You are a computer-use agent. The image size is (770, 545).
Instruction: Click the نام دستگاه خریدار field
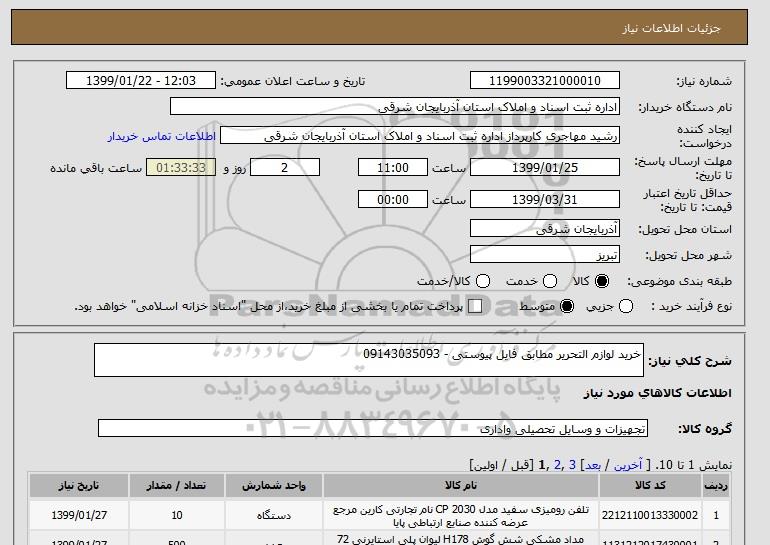395,107
